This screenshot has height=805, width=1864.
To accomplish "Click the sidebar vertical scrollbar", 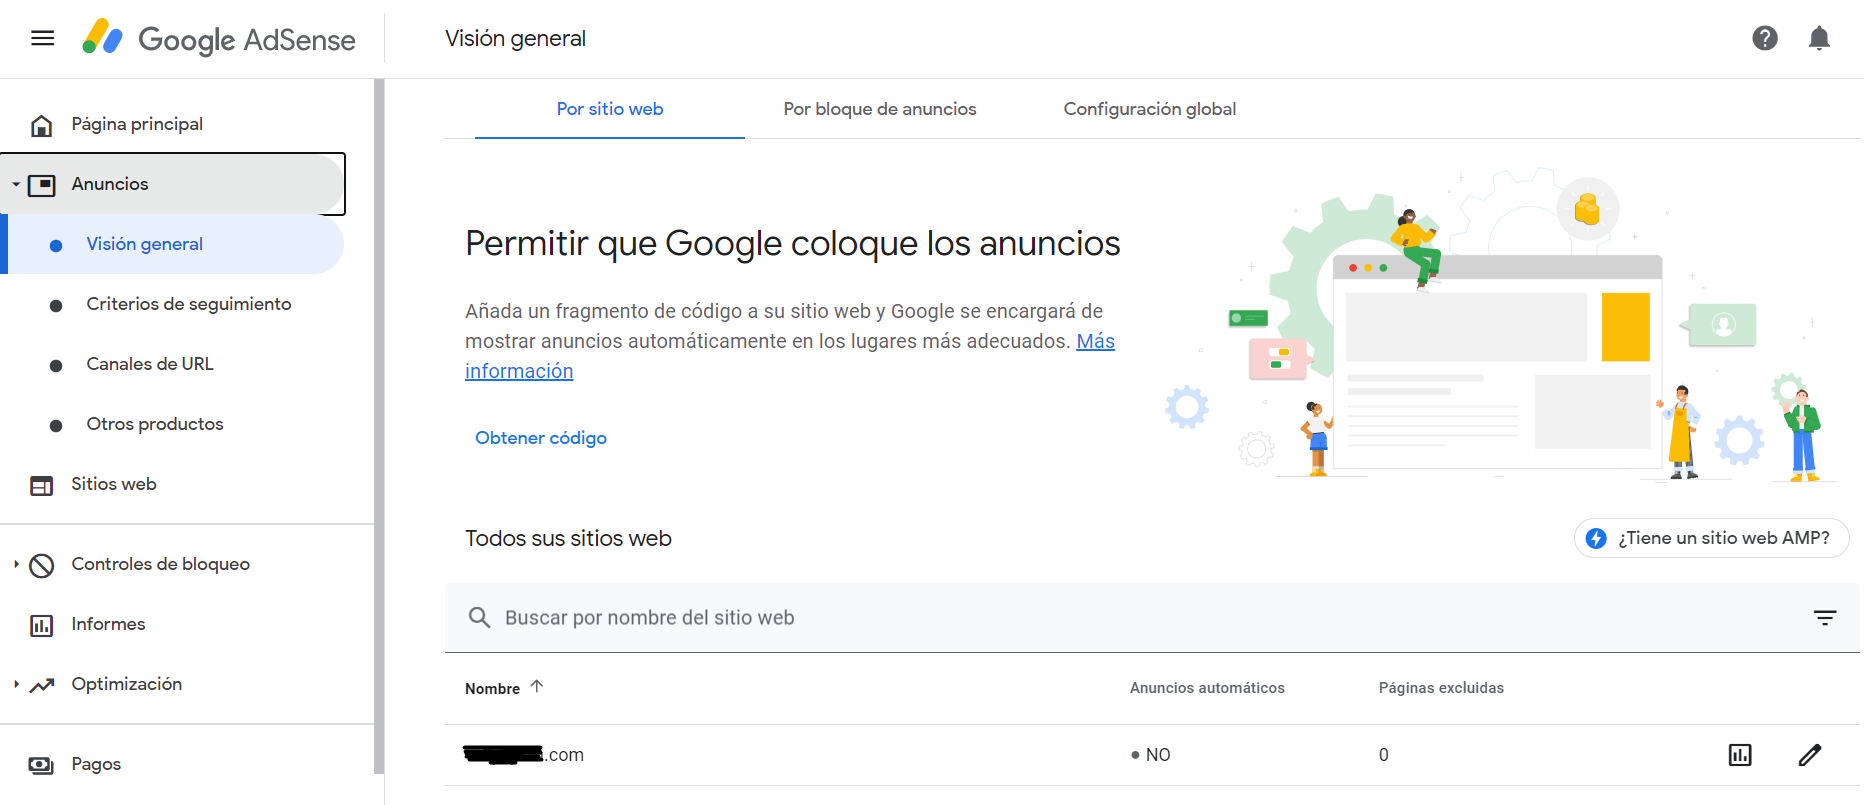I will tap(379, 426).
